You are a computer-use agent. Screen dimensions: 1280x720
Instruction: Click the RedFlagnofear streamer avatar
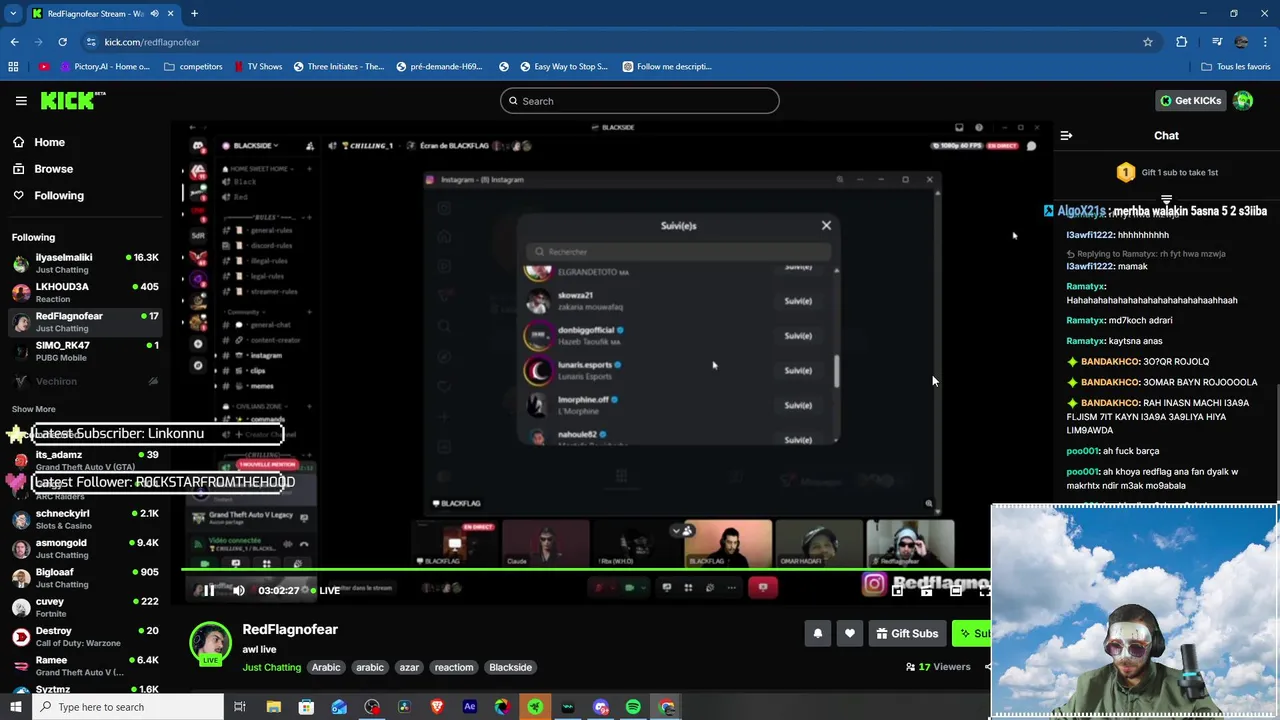click(x=211, y=643)
